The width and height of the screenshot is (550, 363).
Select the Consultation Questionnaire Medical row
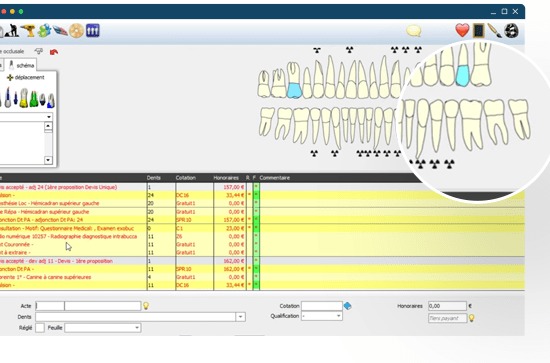pyautogui.click(x=262, y=228)
